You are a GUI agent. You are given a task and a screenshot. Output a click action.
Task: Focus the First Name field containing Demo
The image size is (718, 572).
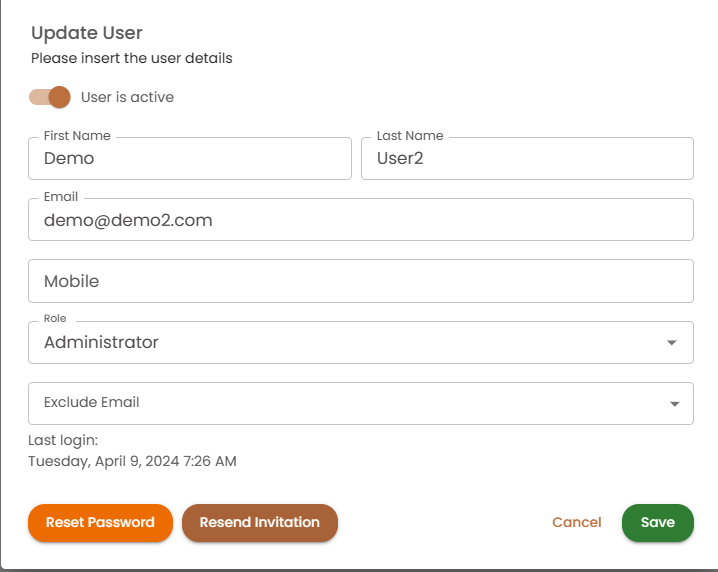click(x=190, y=158)
